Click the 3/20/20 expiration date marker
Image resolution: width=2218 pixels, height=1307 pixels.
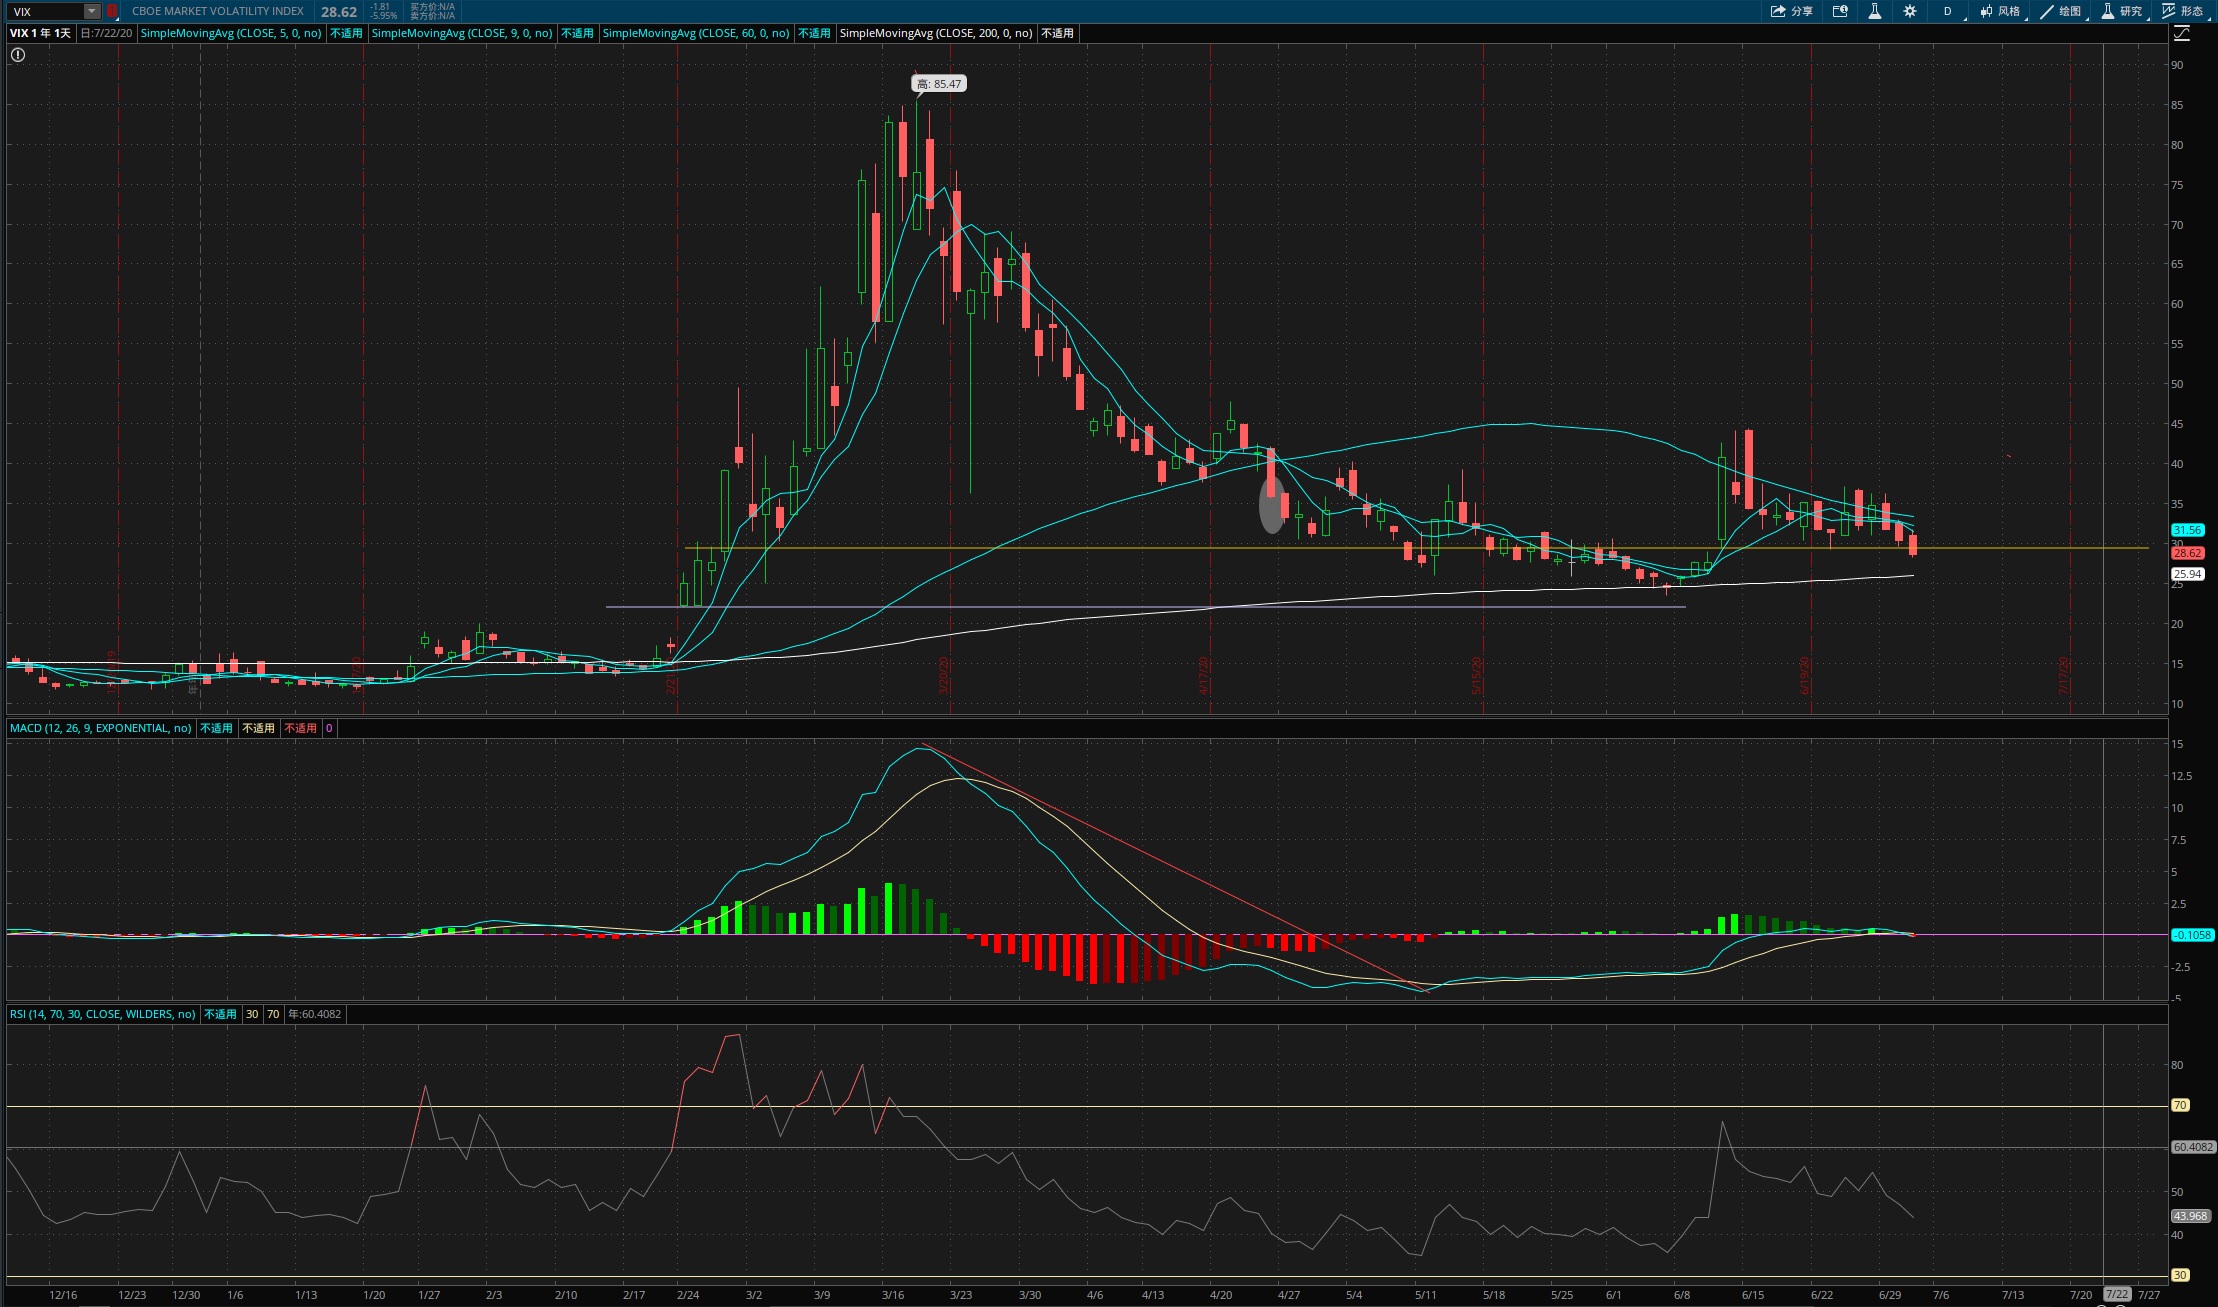click(944, 675)
